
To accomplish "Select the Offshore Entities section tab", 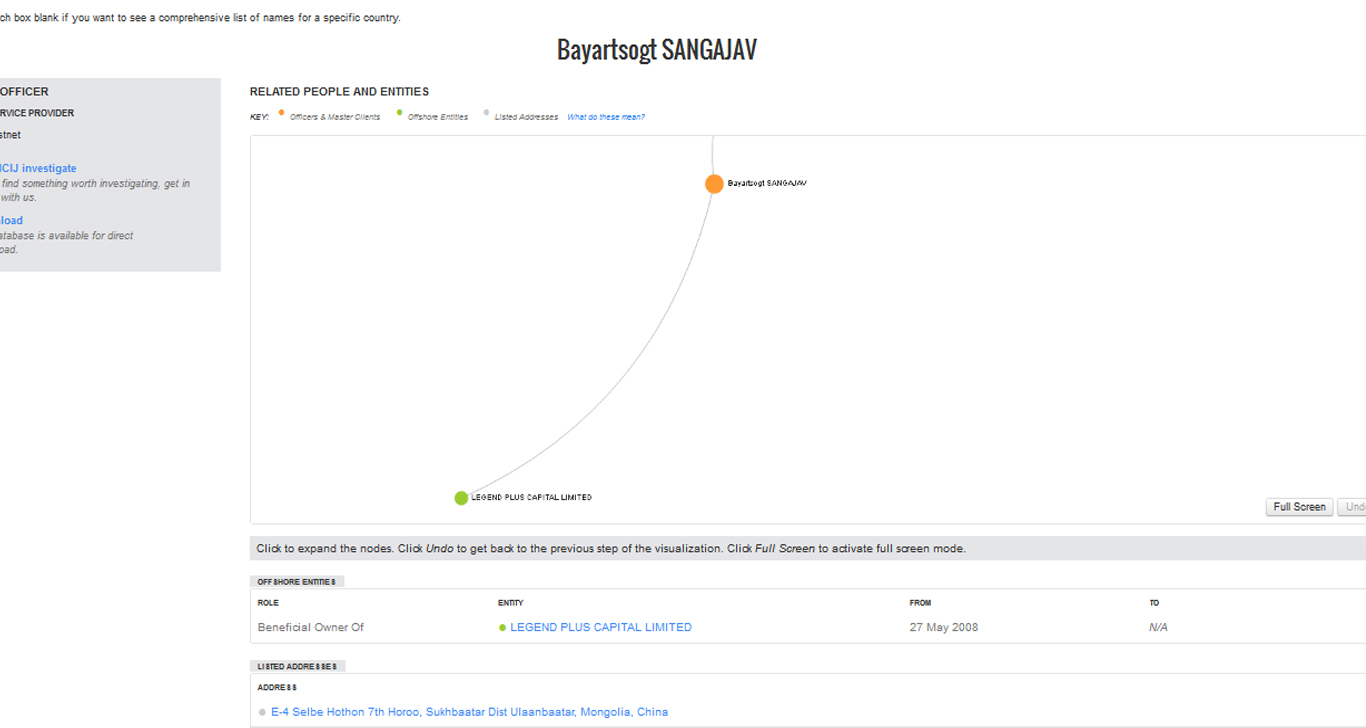I will tap(296, 582).
